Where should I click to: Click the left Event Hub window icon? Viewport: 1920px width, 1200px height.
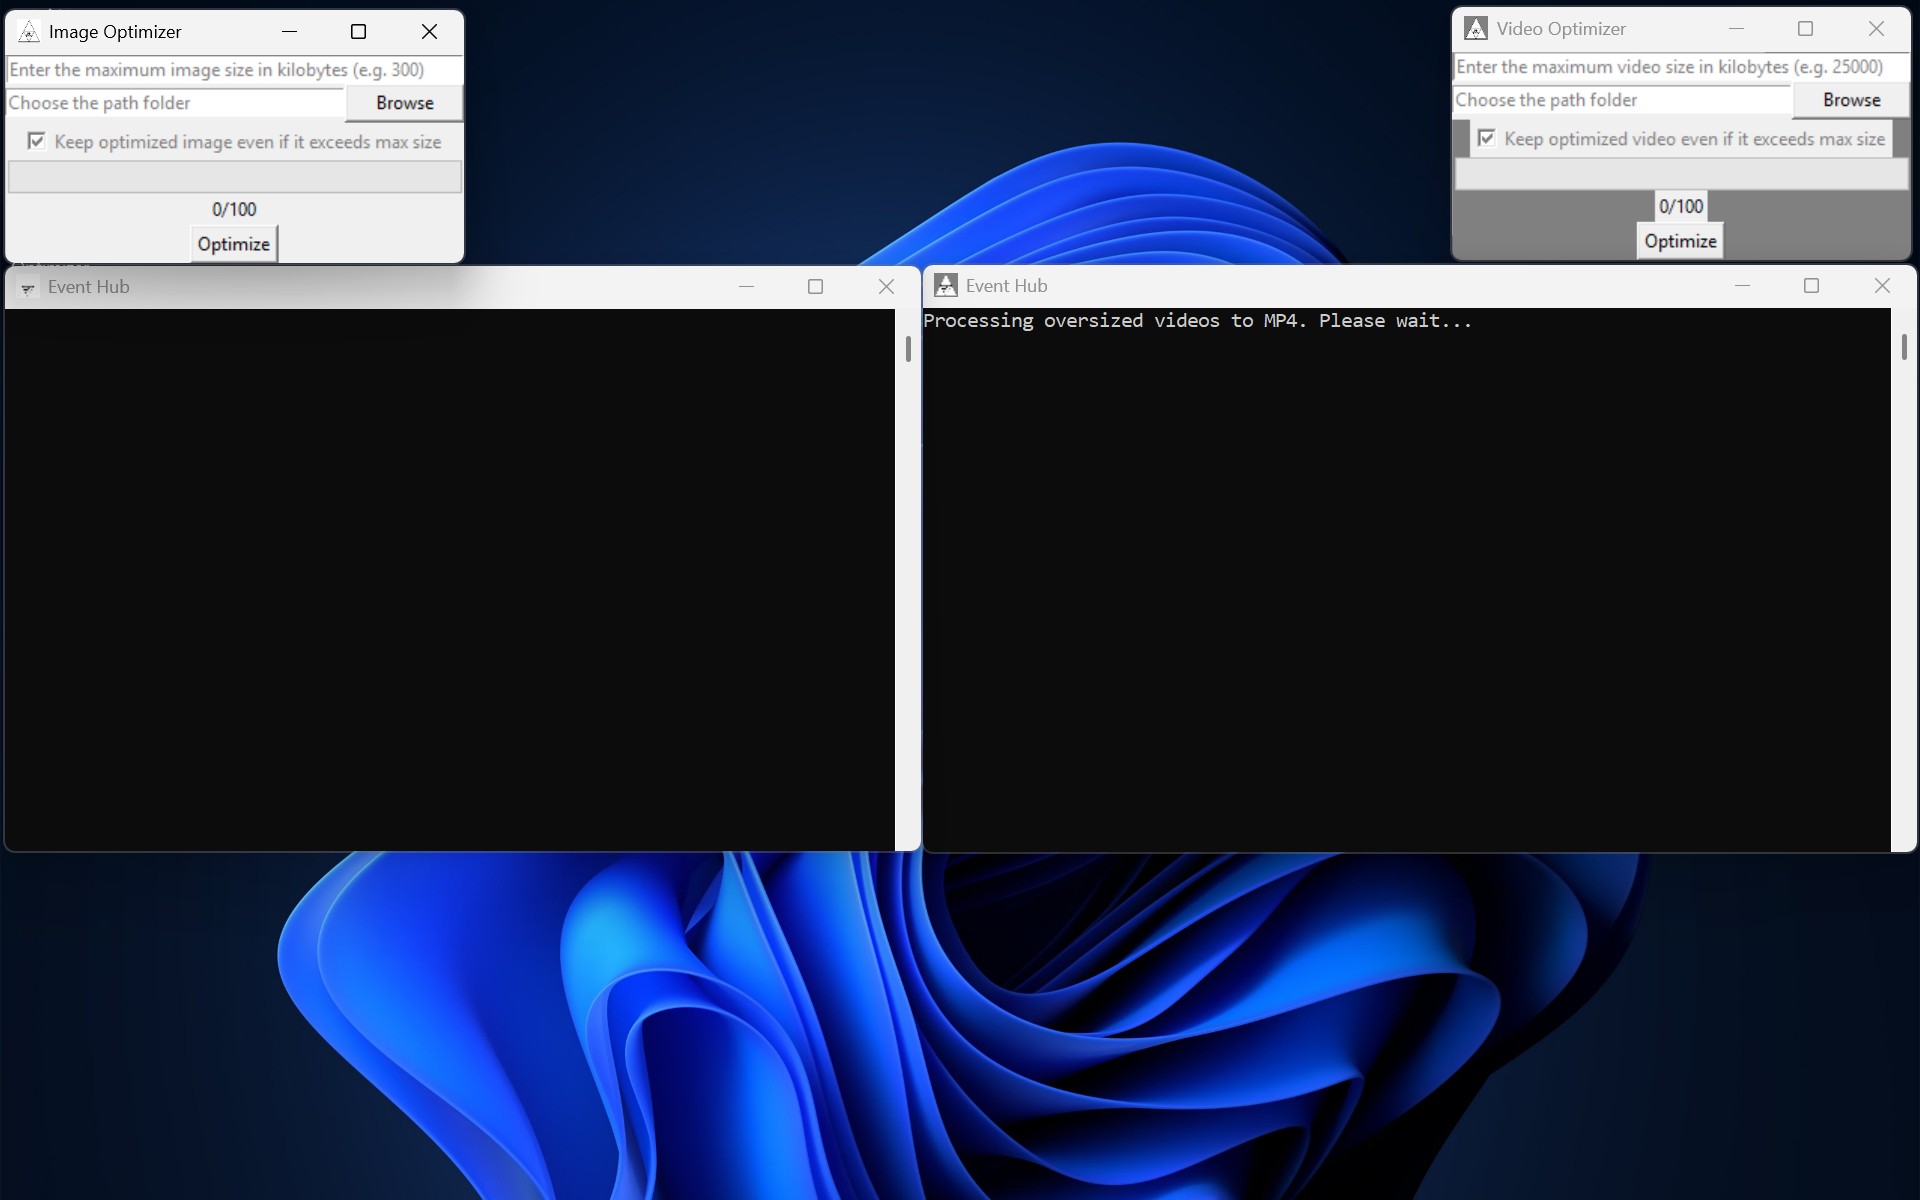click(x=28, y=287)
